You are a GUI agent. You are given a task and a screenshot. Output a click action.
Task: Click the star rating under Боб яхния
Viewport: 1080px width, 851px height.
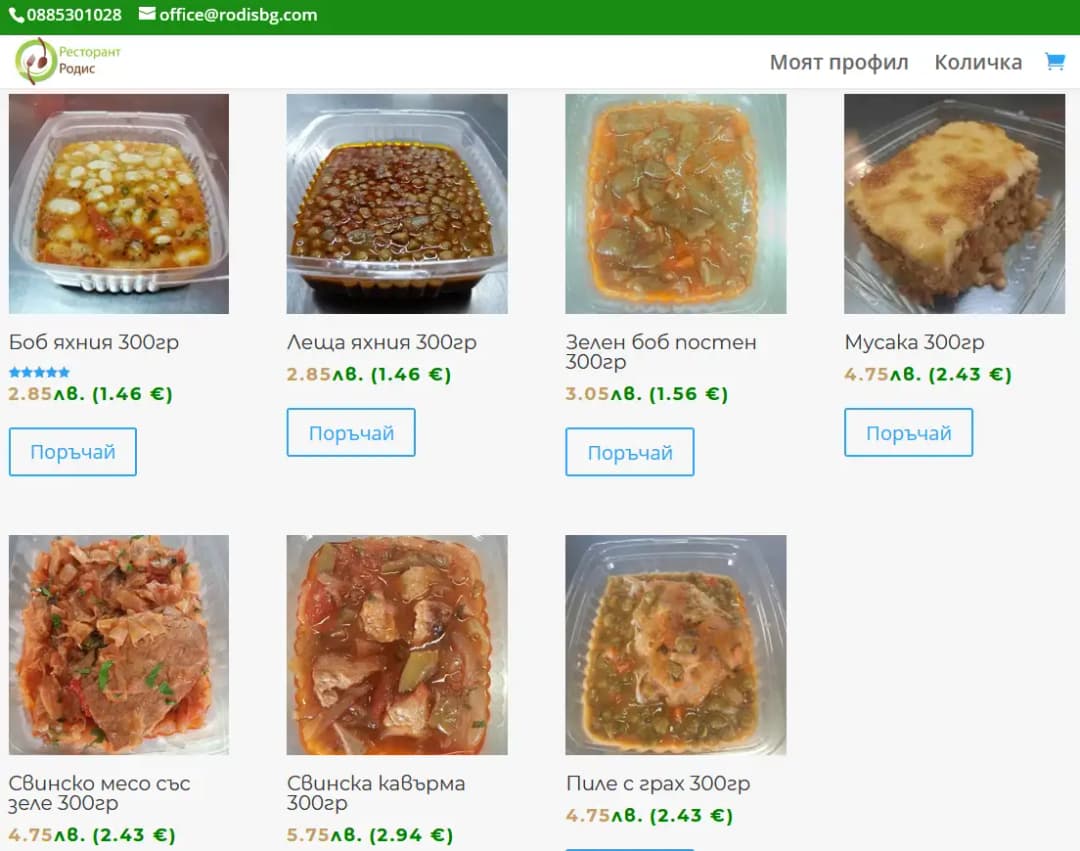pyautogui.click(x=40, y=371)
